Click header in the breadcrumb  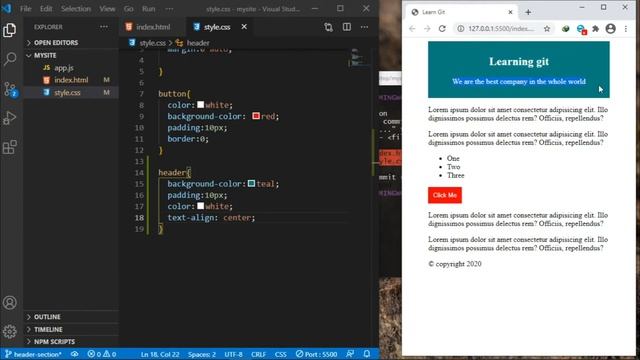click(198, 43)
